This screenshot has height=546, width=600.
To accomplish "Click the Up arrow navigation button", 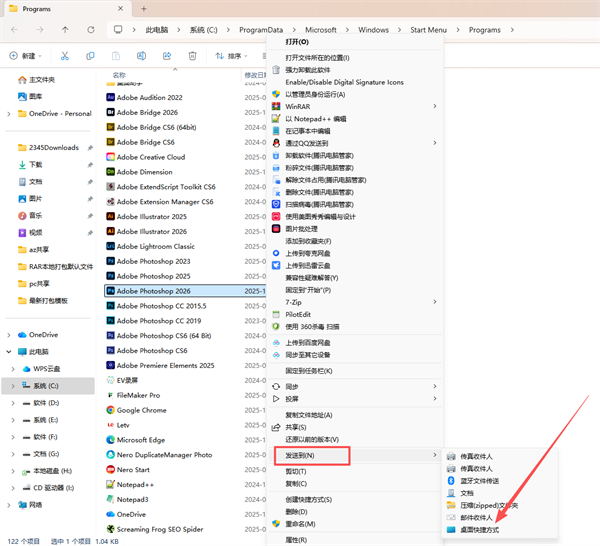I will (x=65, y=29).
